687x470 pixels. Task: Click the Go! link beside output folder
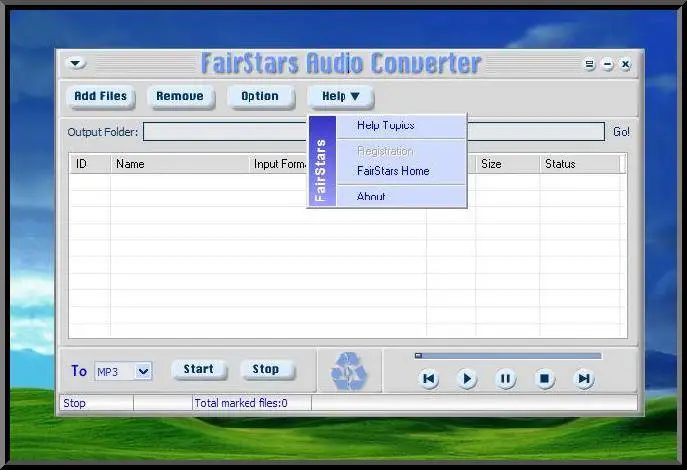pyautogui.click(x=621, y=132)
